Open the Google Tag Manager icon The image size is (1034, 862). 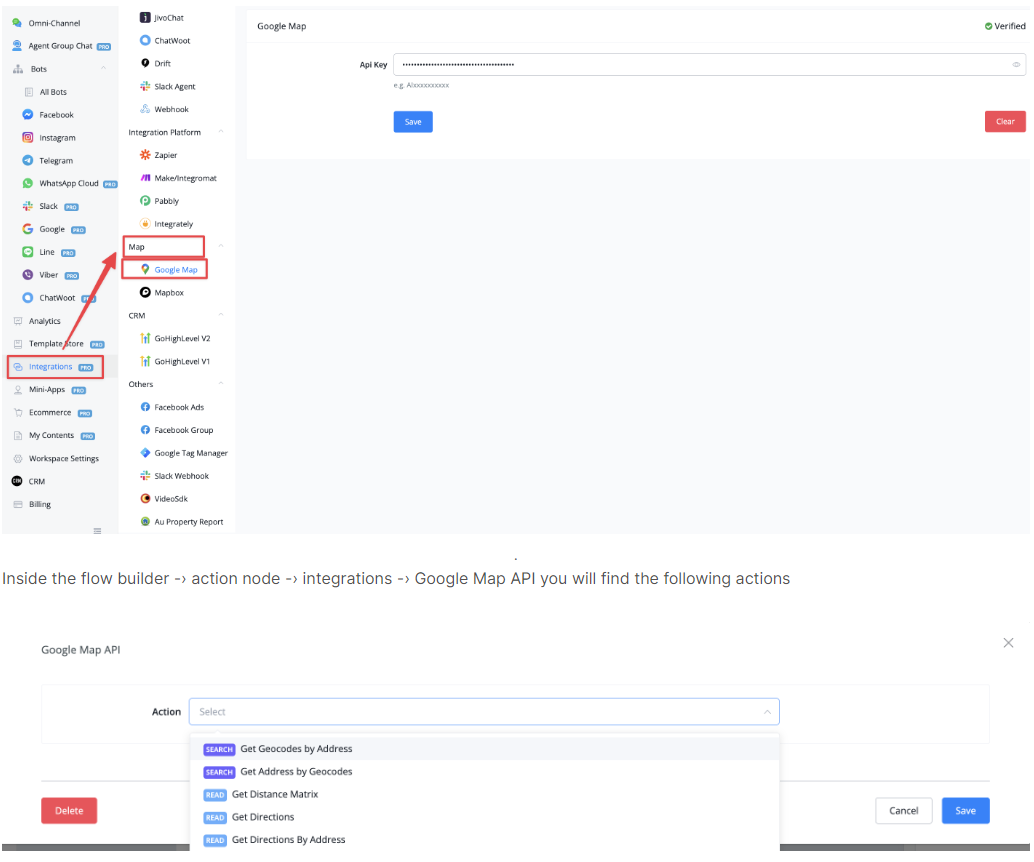(145, 453)
